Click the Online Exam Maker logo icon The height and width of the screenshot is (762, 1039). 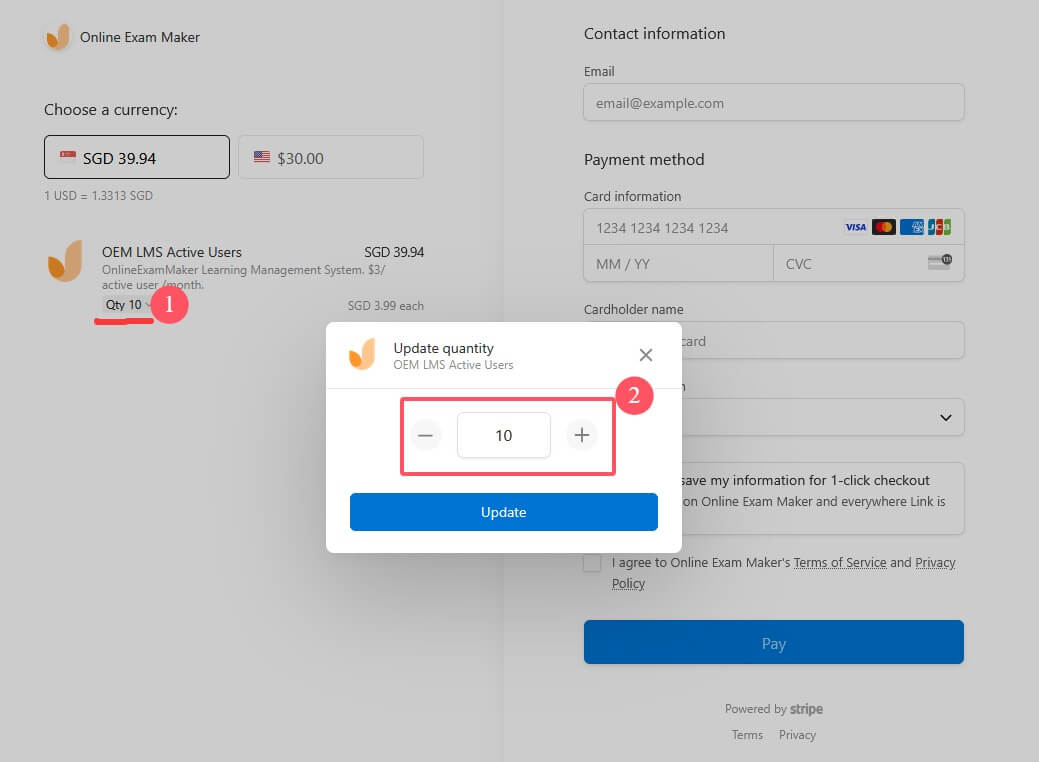point(58,37)
